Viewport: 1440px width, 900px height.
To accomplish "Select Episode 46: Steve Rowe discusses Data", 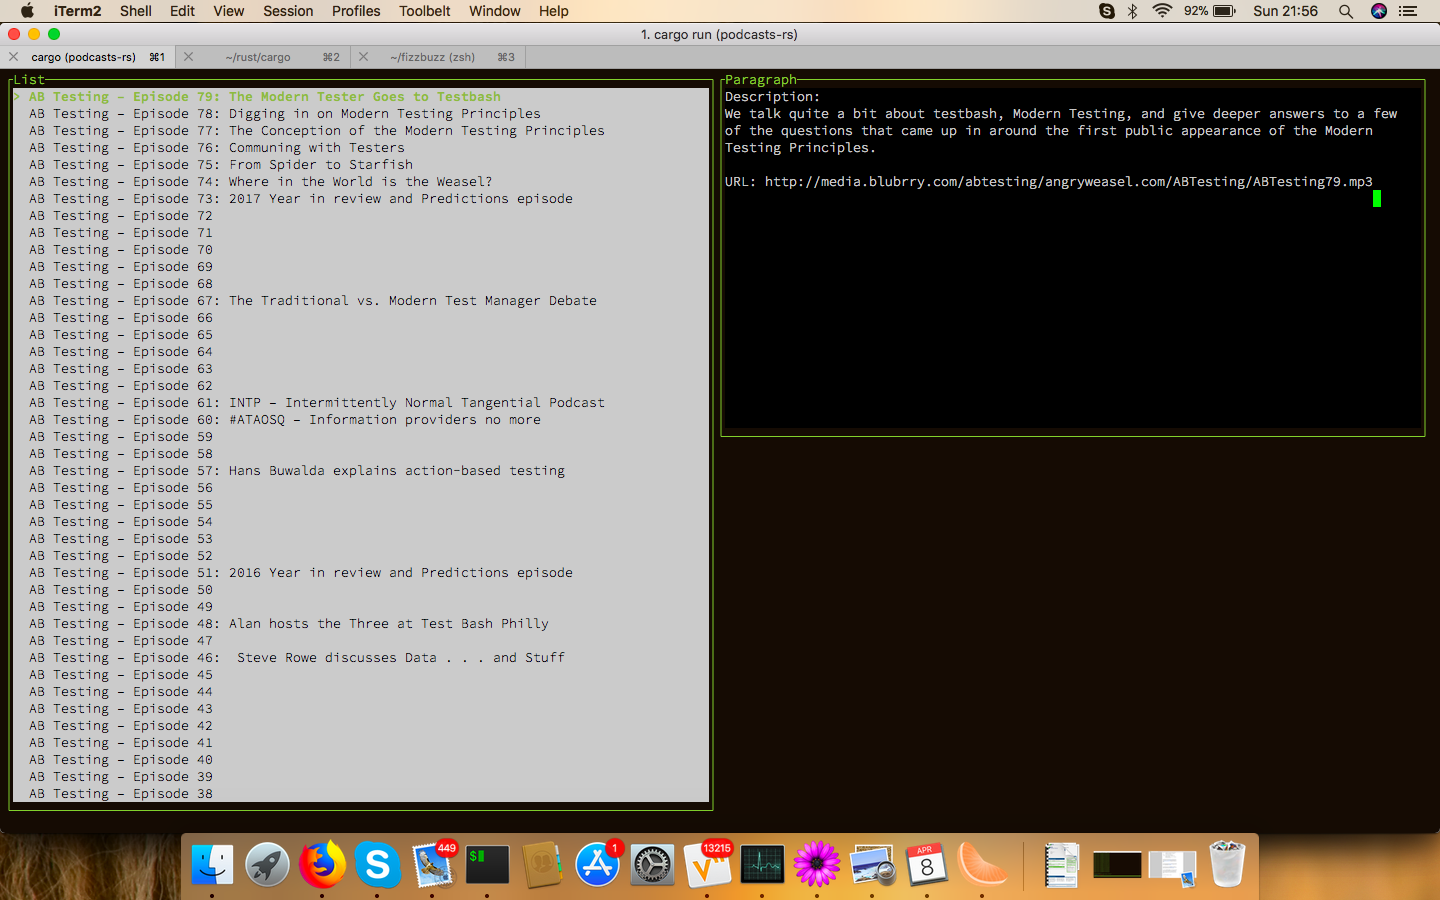I will coord(360,658).
